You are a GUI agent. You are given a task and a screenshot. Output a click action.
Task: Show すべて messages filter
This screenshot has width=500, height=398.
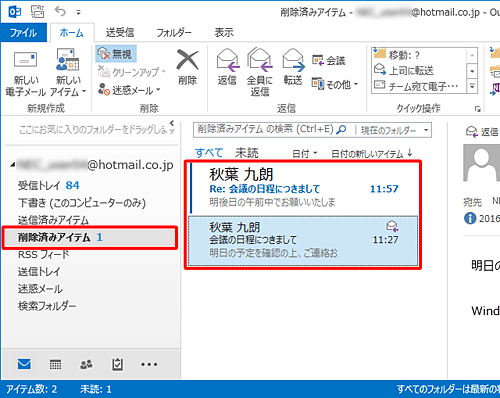tap(209, 153)
